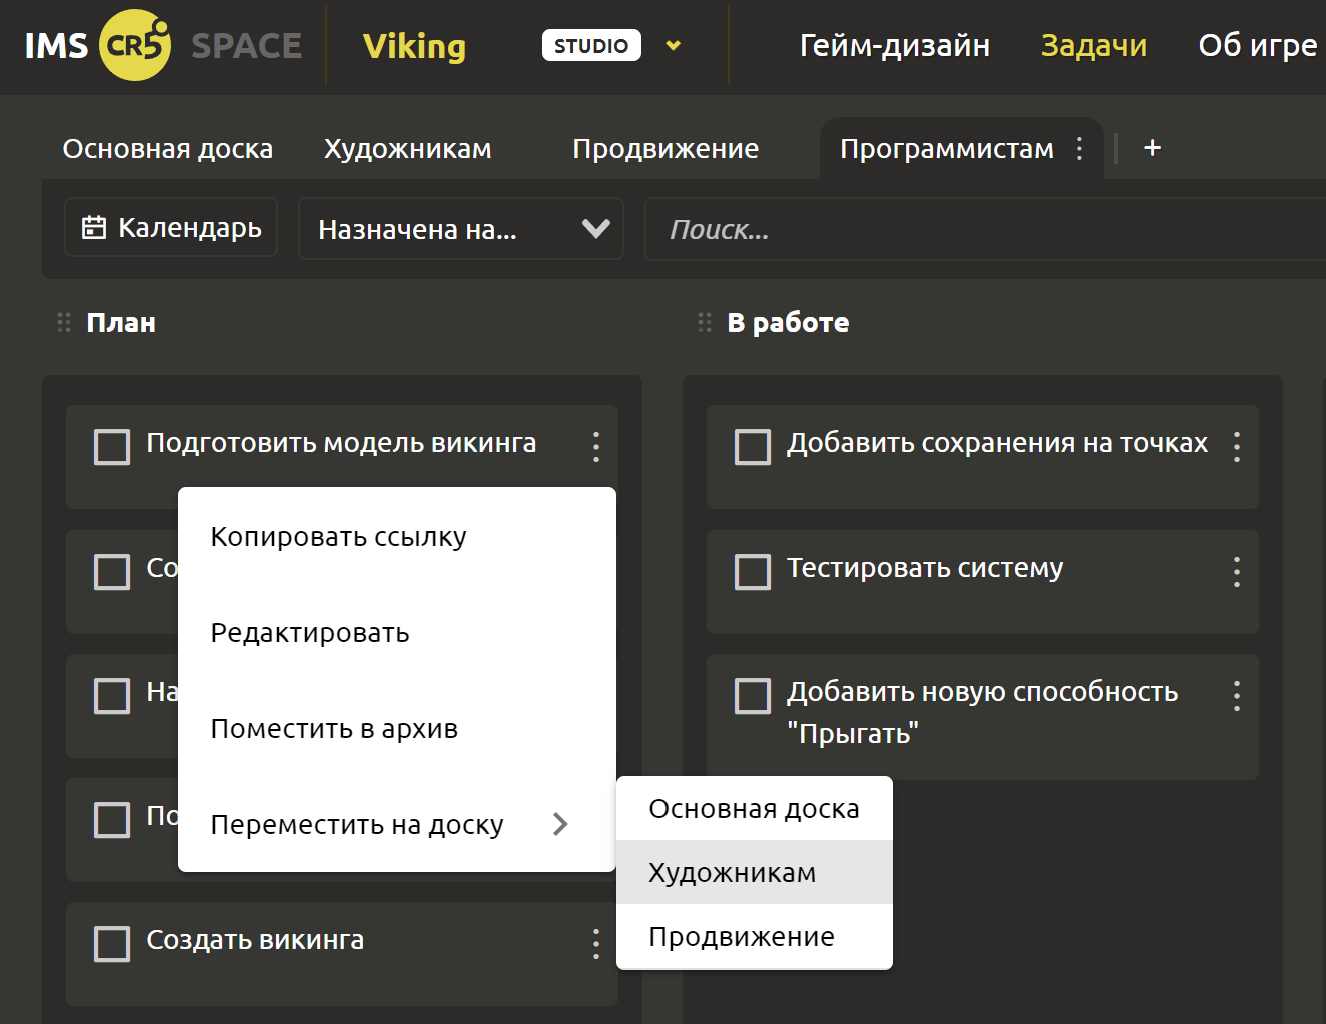Choose Поместить в архив
The width and height of the screenshot is (1326, 1024).
point(397,729)
